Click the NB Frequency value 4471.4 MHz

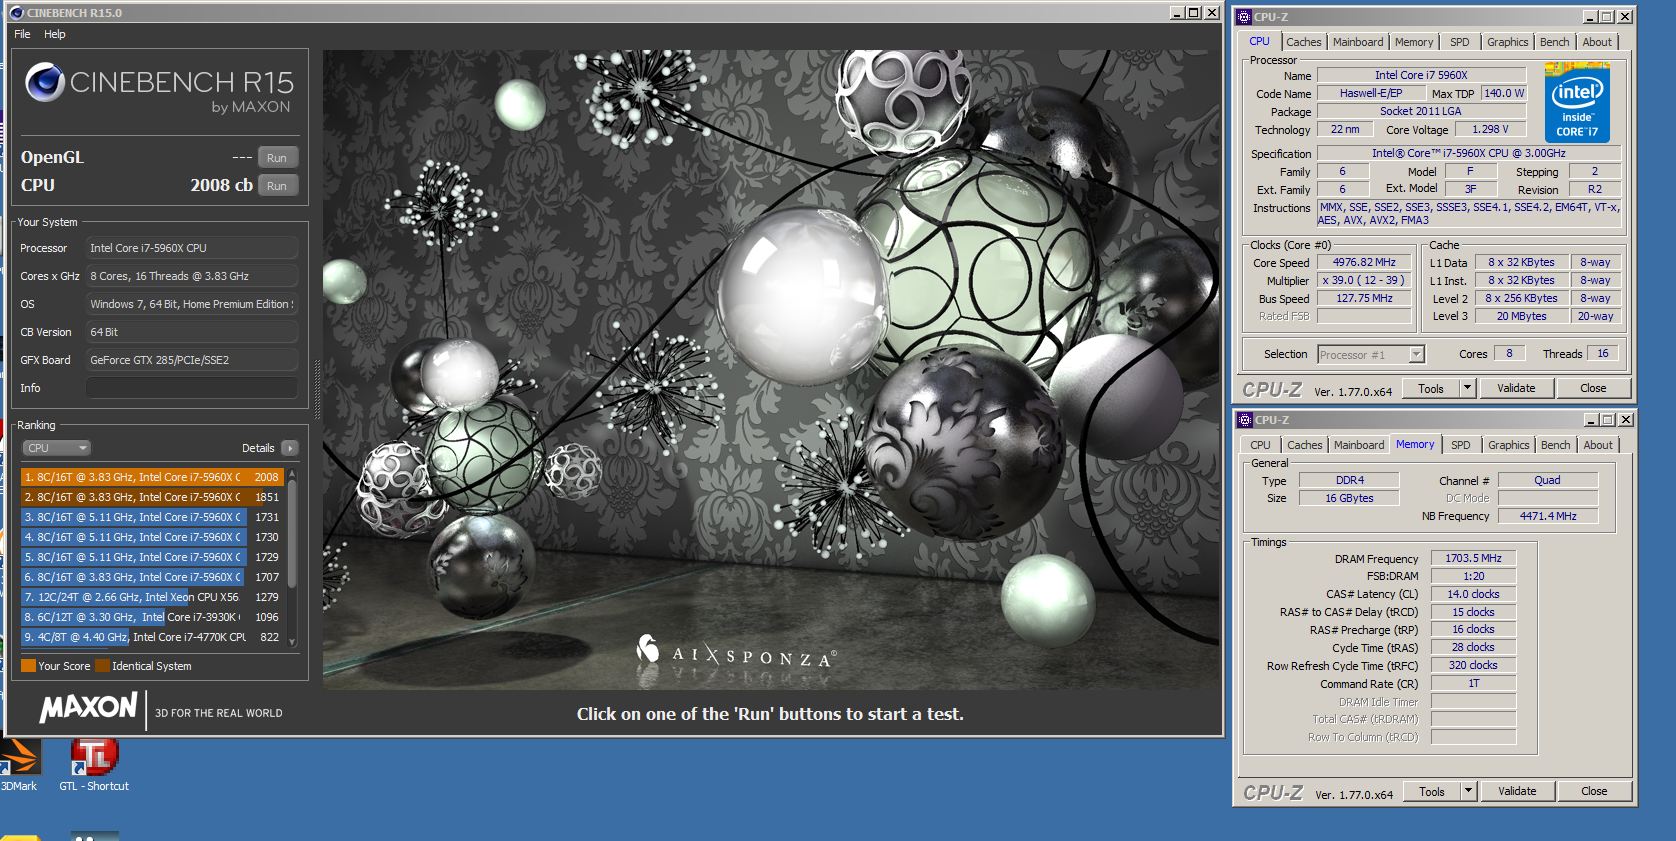[x=1548, y=516]
